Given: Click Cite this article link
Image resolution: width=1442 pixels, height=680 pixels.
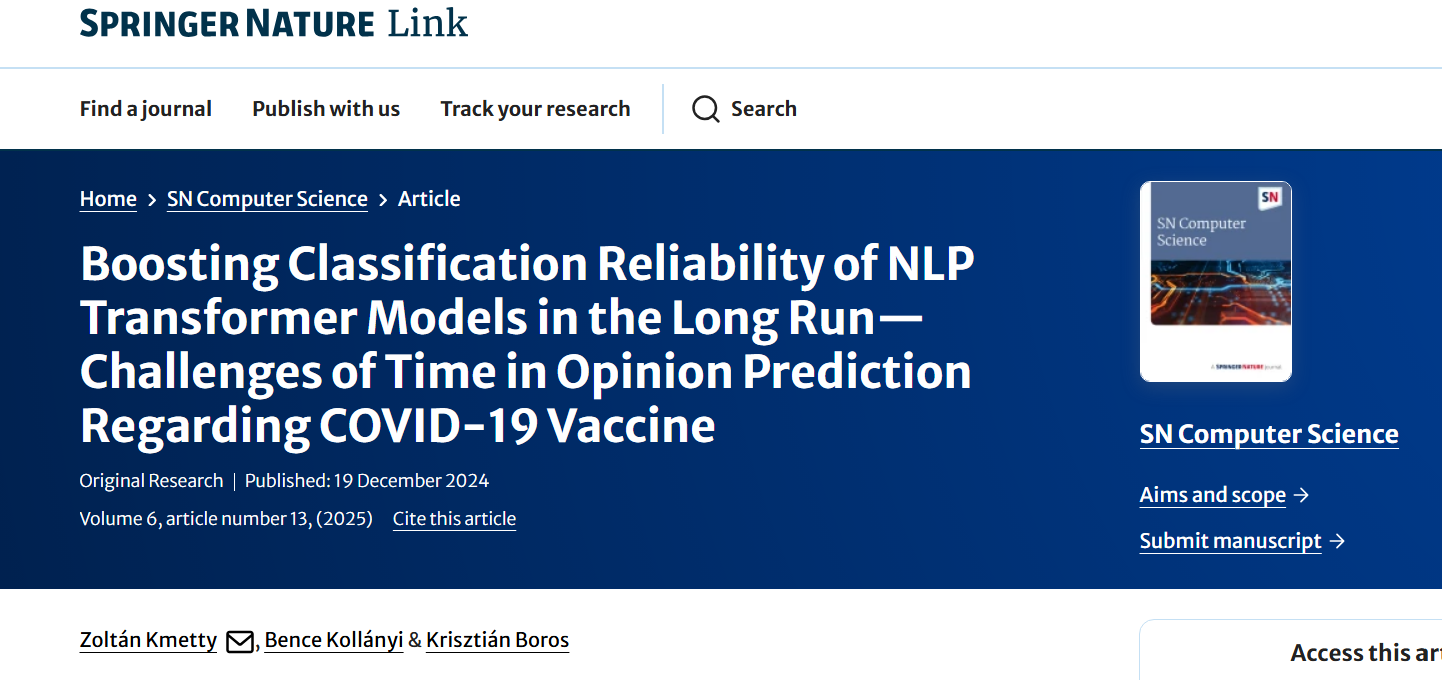Looking at the screenshot, I should 454,519.
